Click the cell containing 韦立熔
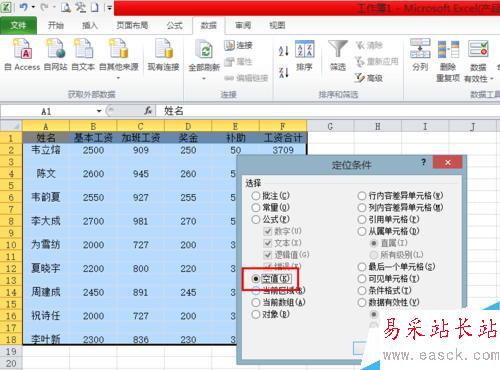This screenshot has width=500, height=370. [46, 150]
